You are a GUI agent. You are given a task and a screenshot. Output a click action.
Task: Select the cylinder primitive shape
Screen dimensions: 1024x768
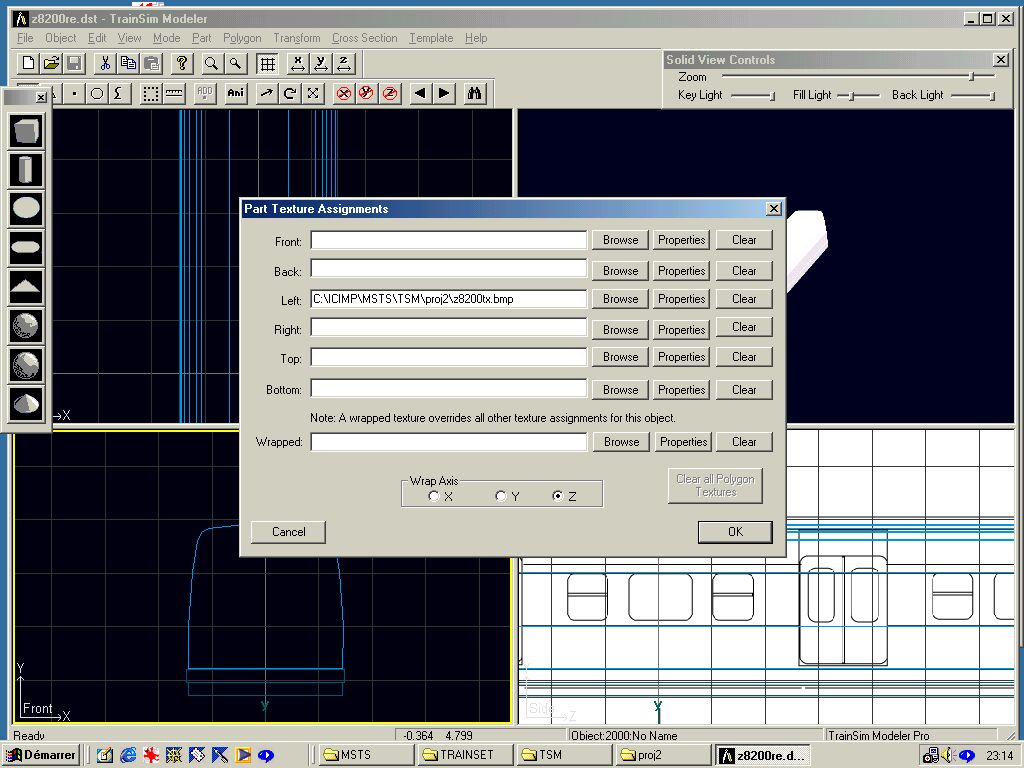coord(27,170)
